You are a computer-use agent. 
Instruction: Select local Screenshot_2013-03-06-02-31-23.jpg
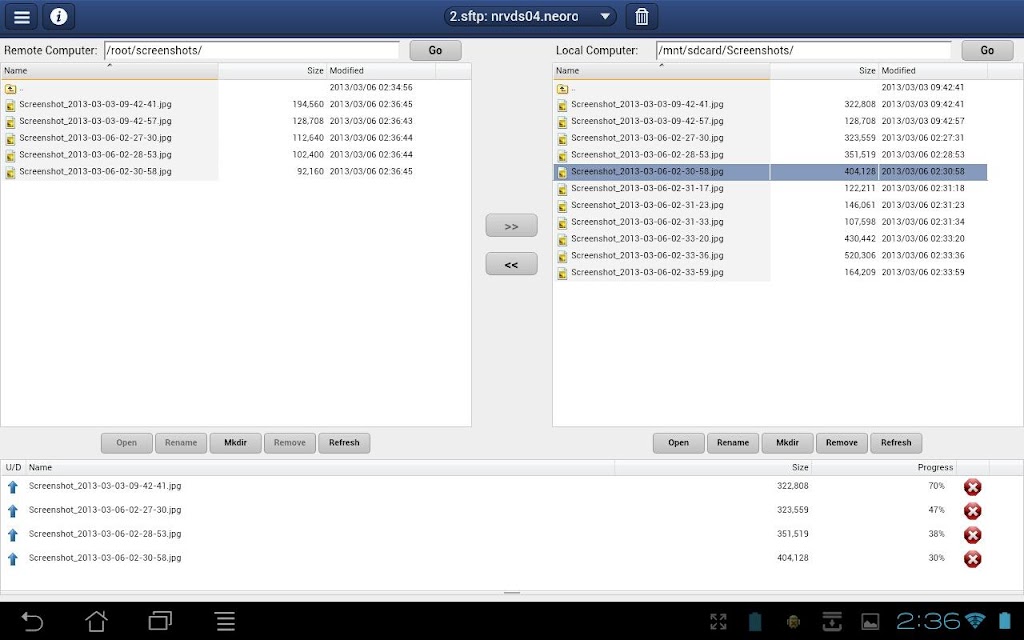point(647,206)
